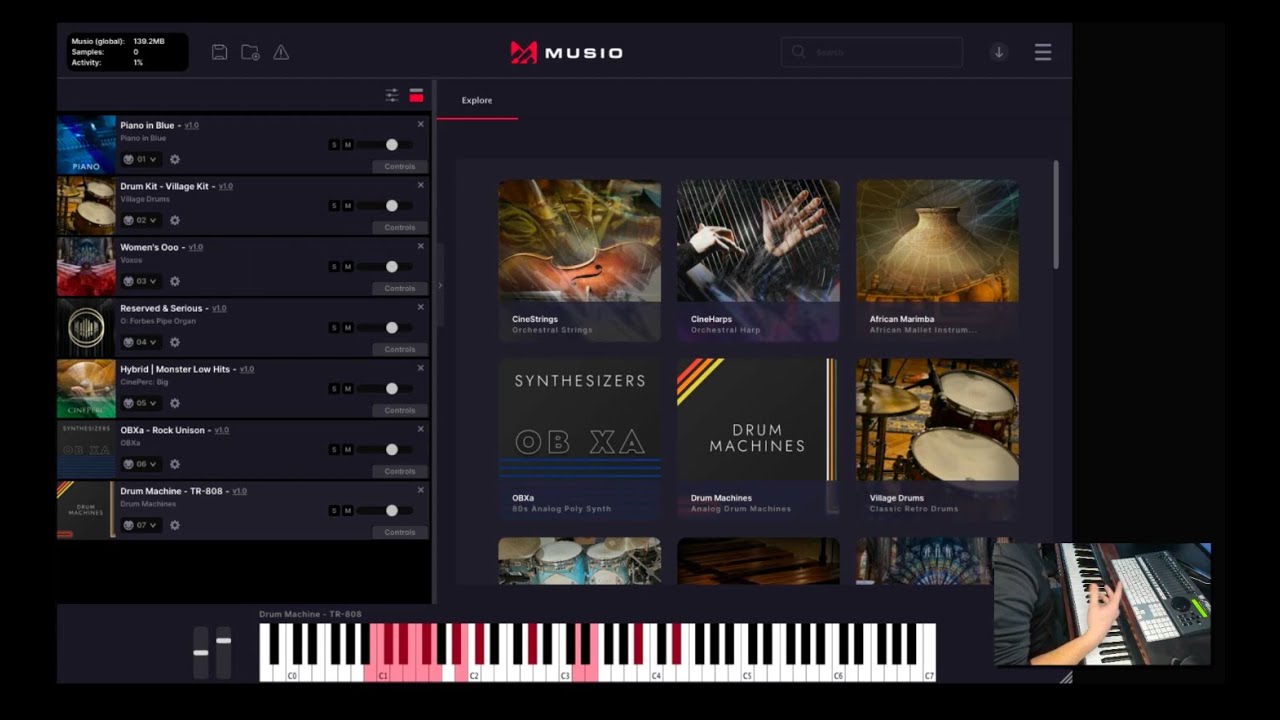The width and height of the screenshot is (1280, 720).
Task: Open settings gear for Piano in Blue
Action: (x=175, y=159)
